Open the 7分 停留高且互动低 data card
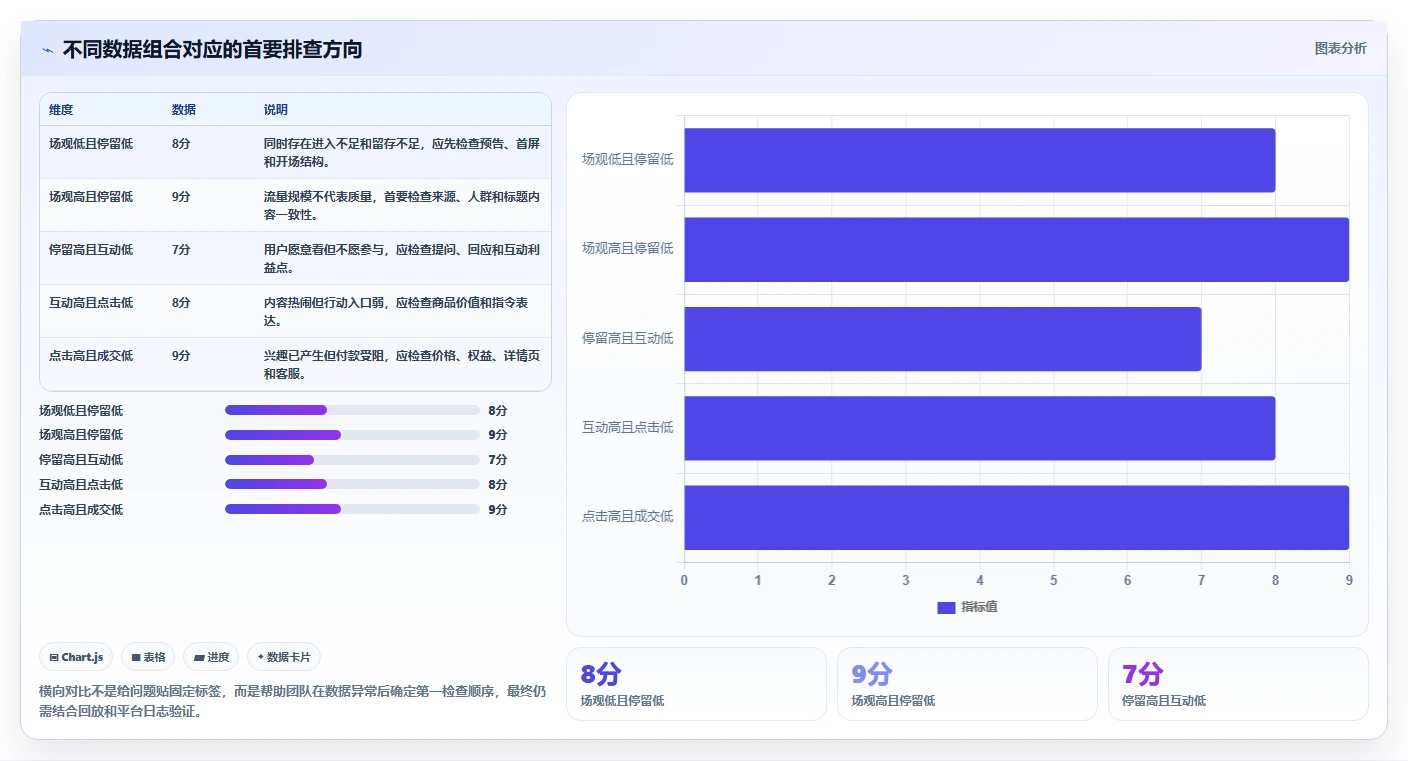This screenshot has width=1408, height=761. pos(1238,684)
